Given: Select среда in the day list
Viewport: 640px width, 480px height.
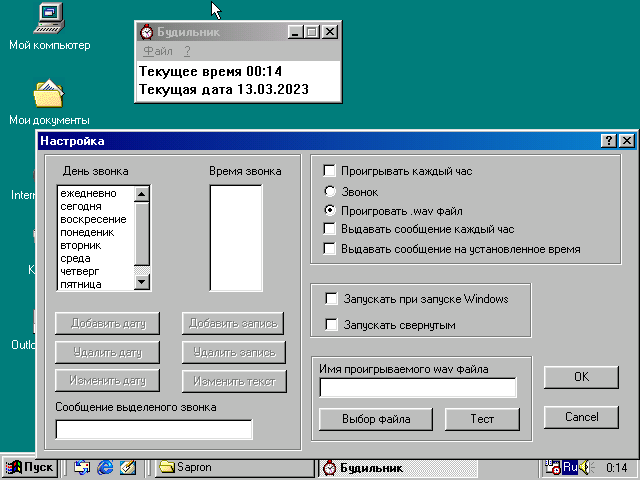Looking at the screenshot, I should pos(96,258).
